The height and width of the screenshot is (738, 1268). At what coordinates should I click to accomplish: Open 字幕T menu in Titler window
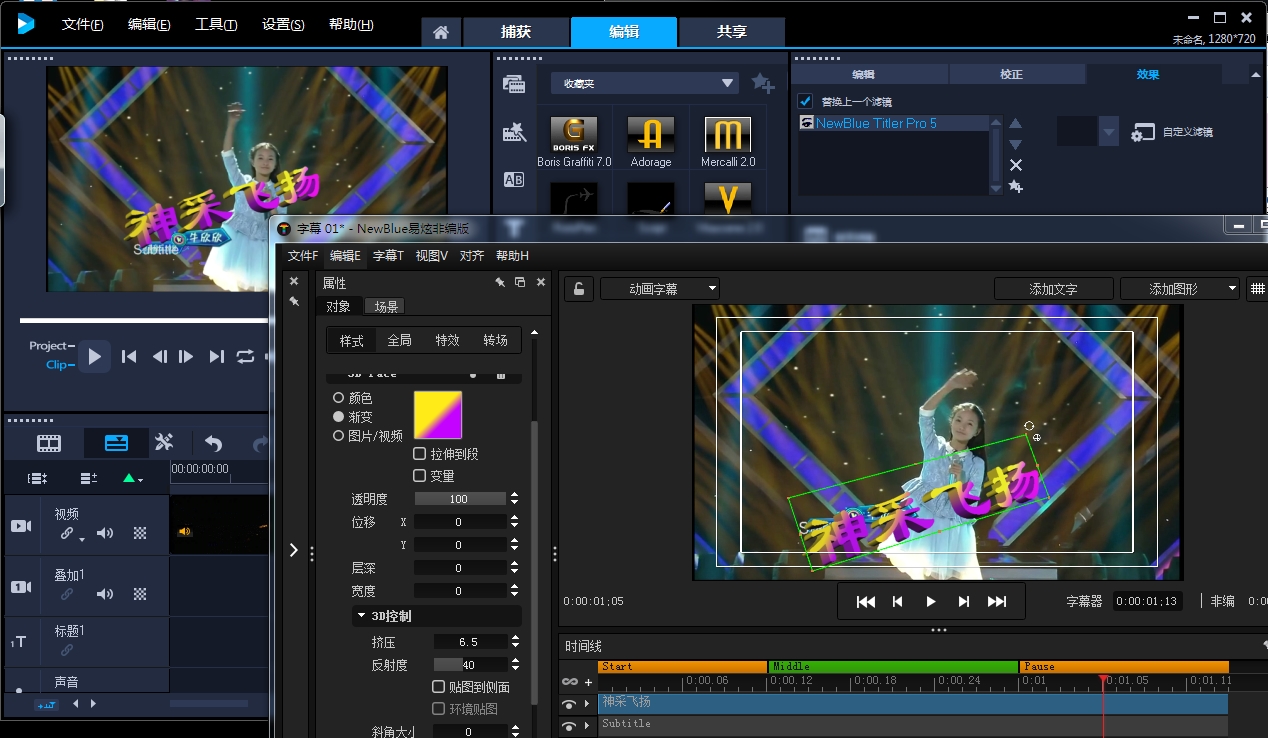tap(388, 256)
